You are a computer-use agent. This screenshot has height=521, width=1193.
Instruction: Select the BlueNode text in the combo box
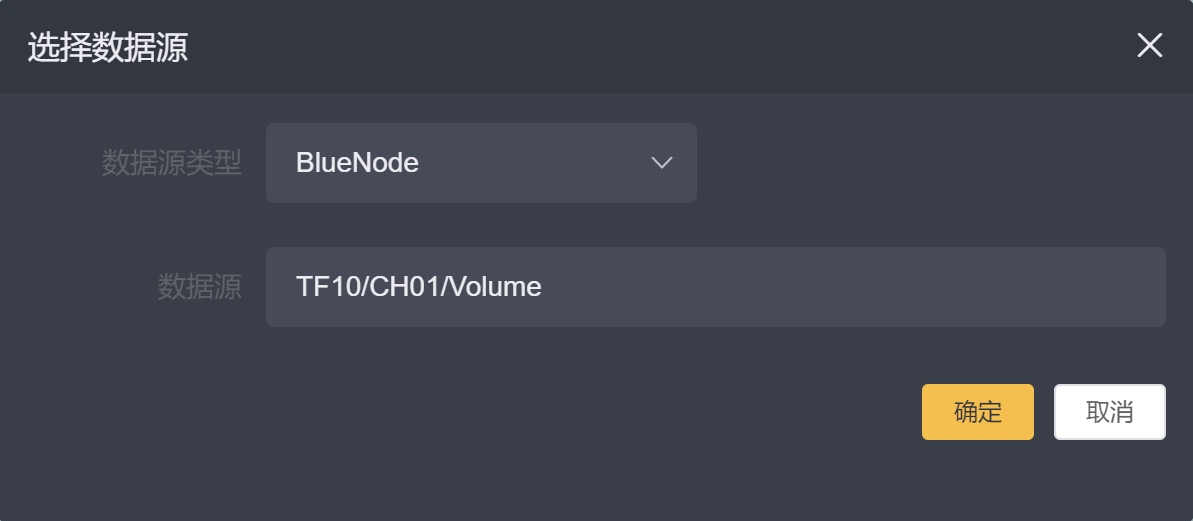pyautogui.click(x=357, y=163)
